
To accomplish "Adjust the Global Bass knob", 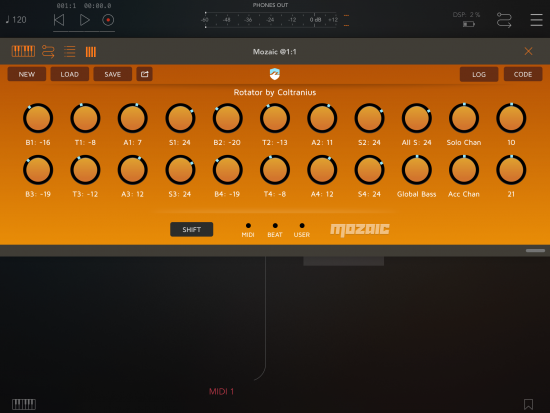I will [x=416, y=170].
